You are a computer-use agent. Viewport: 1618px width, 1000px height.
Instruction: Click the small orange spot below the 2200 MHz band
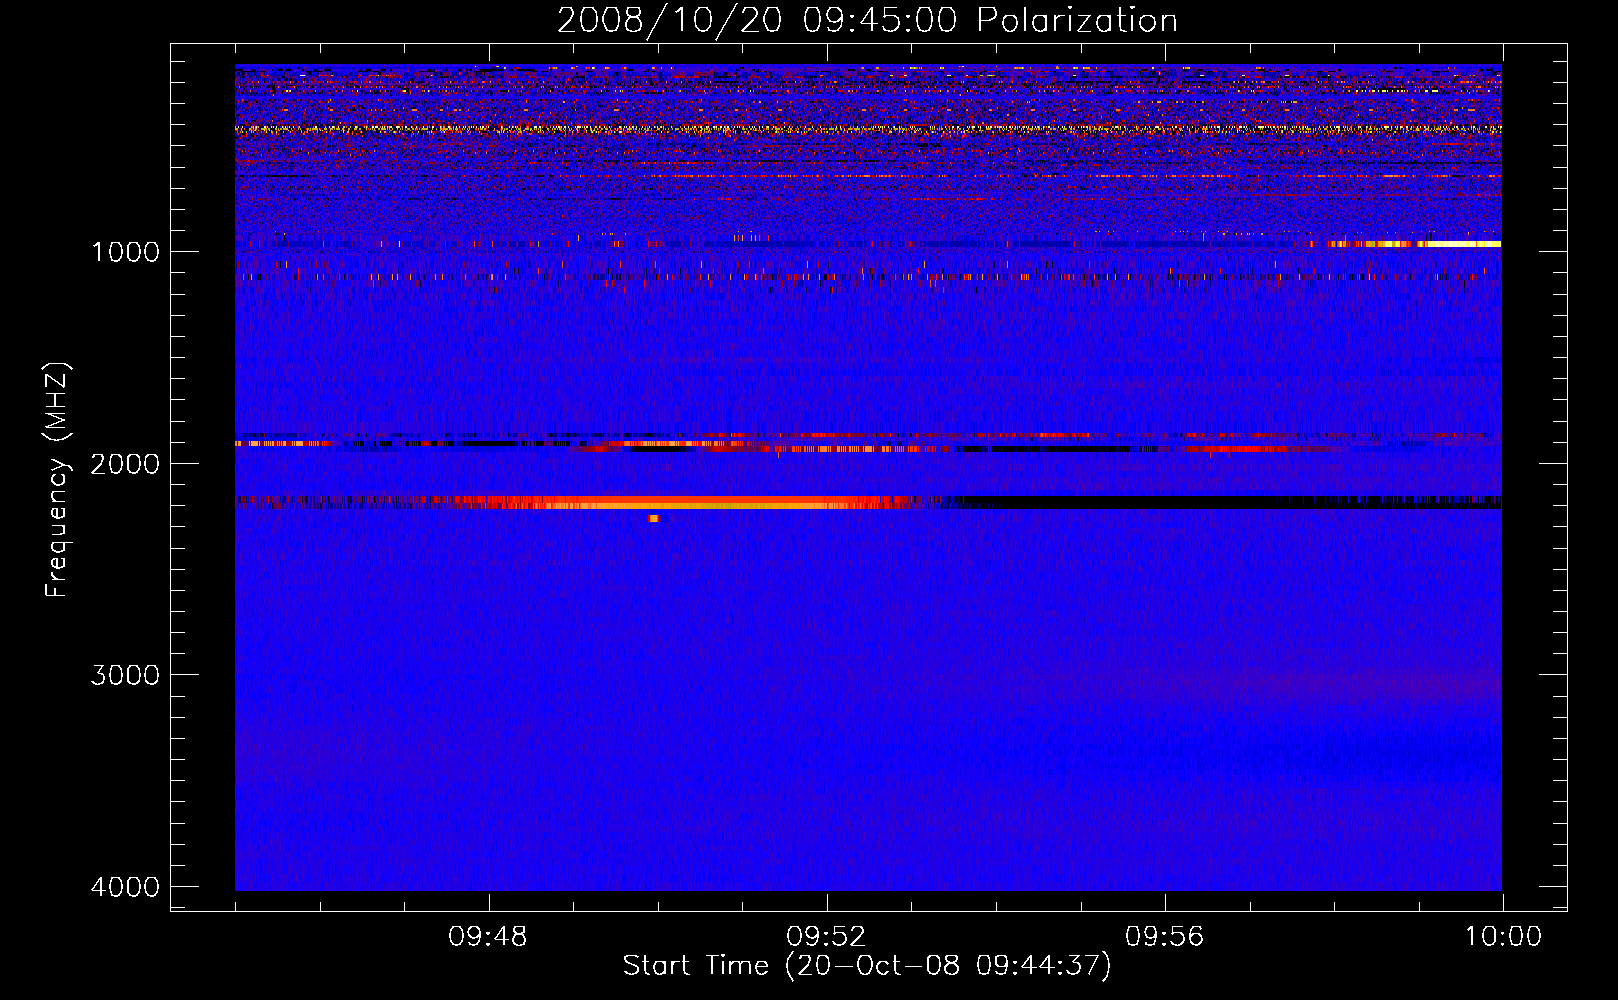click(x=654, y=518)
